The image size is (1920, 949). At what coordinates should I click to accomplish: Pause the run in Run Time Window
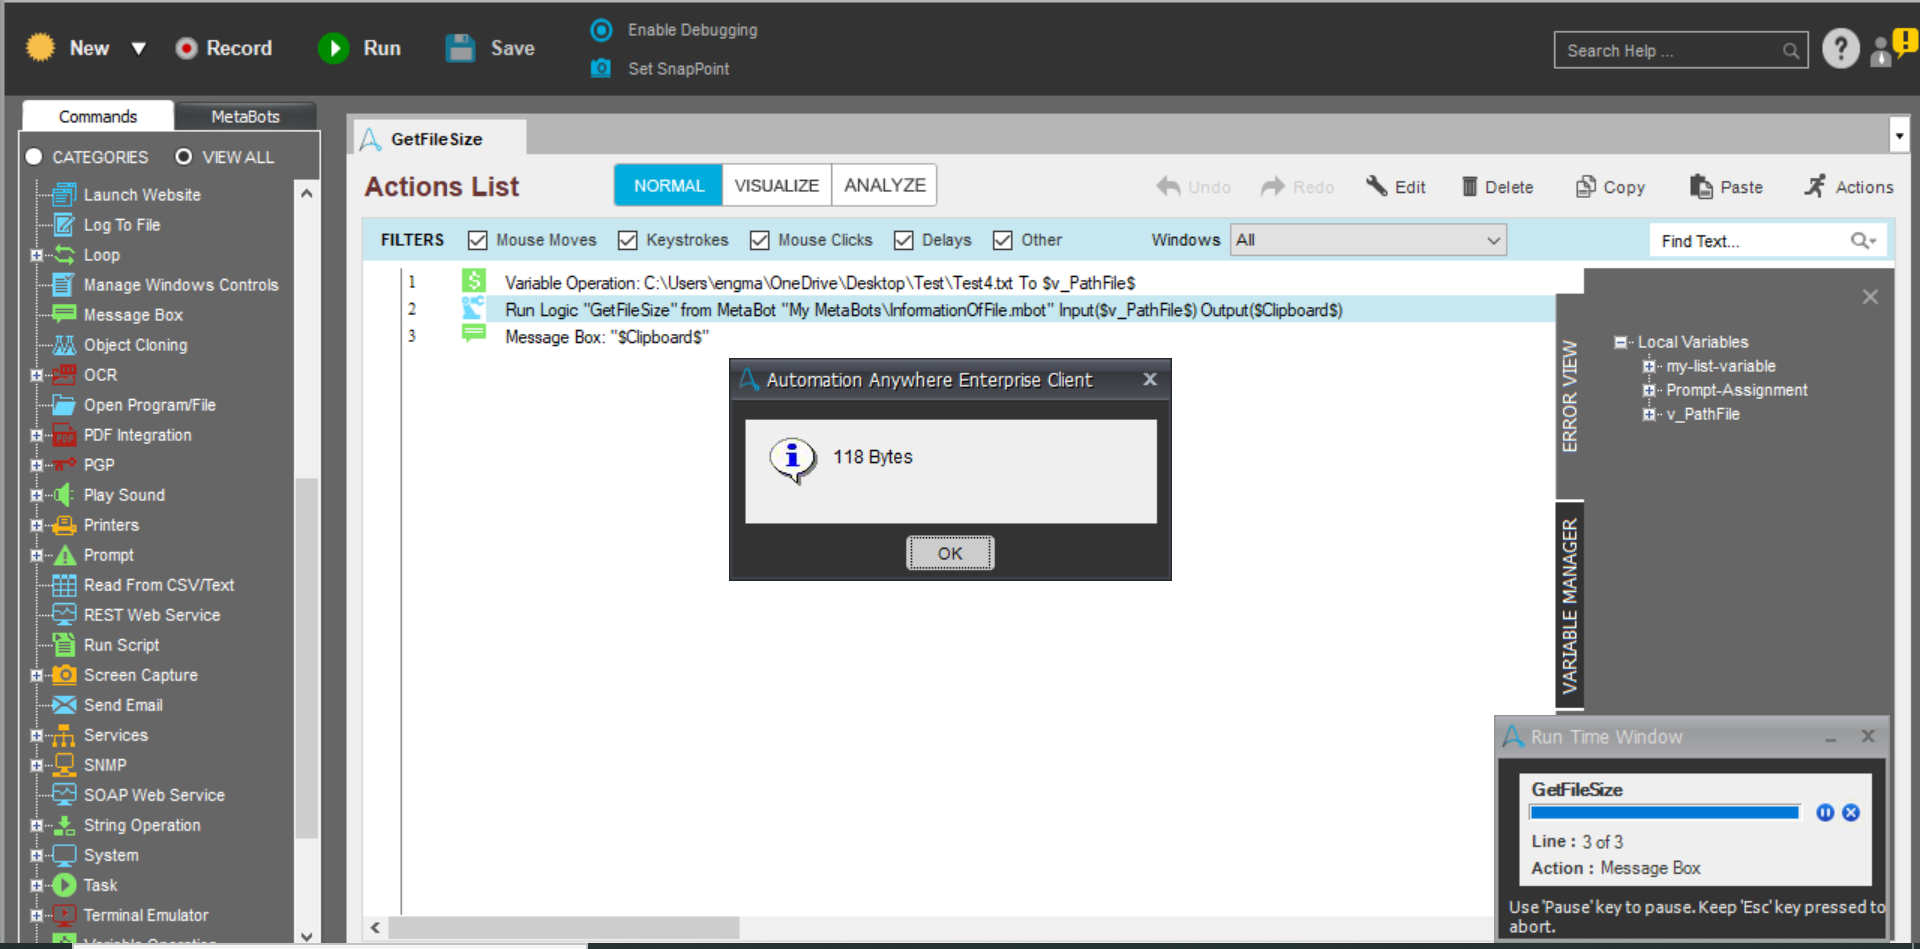(1825, 812)
